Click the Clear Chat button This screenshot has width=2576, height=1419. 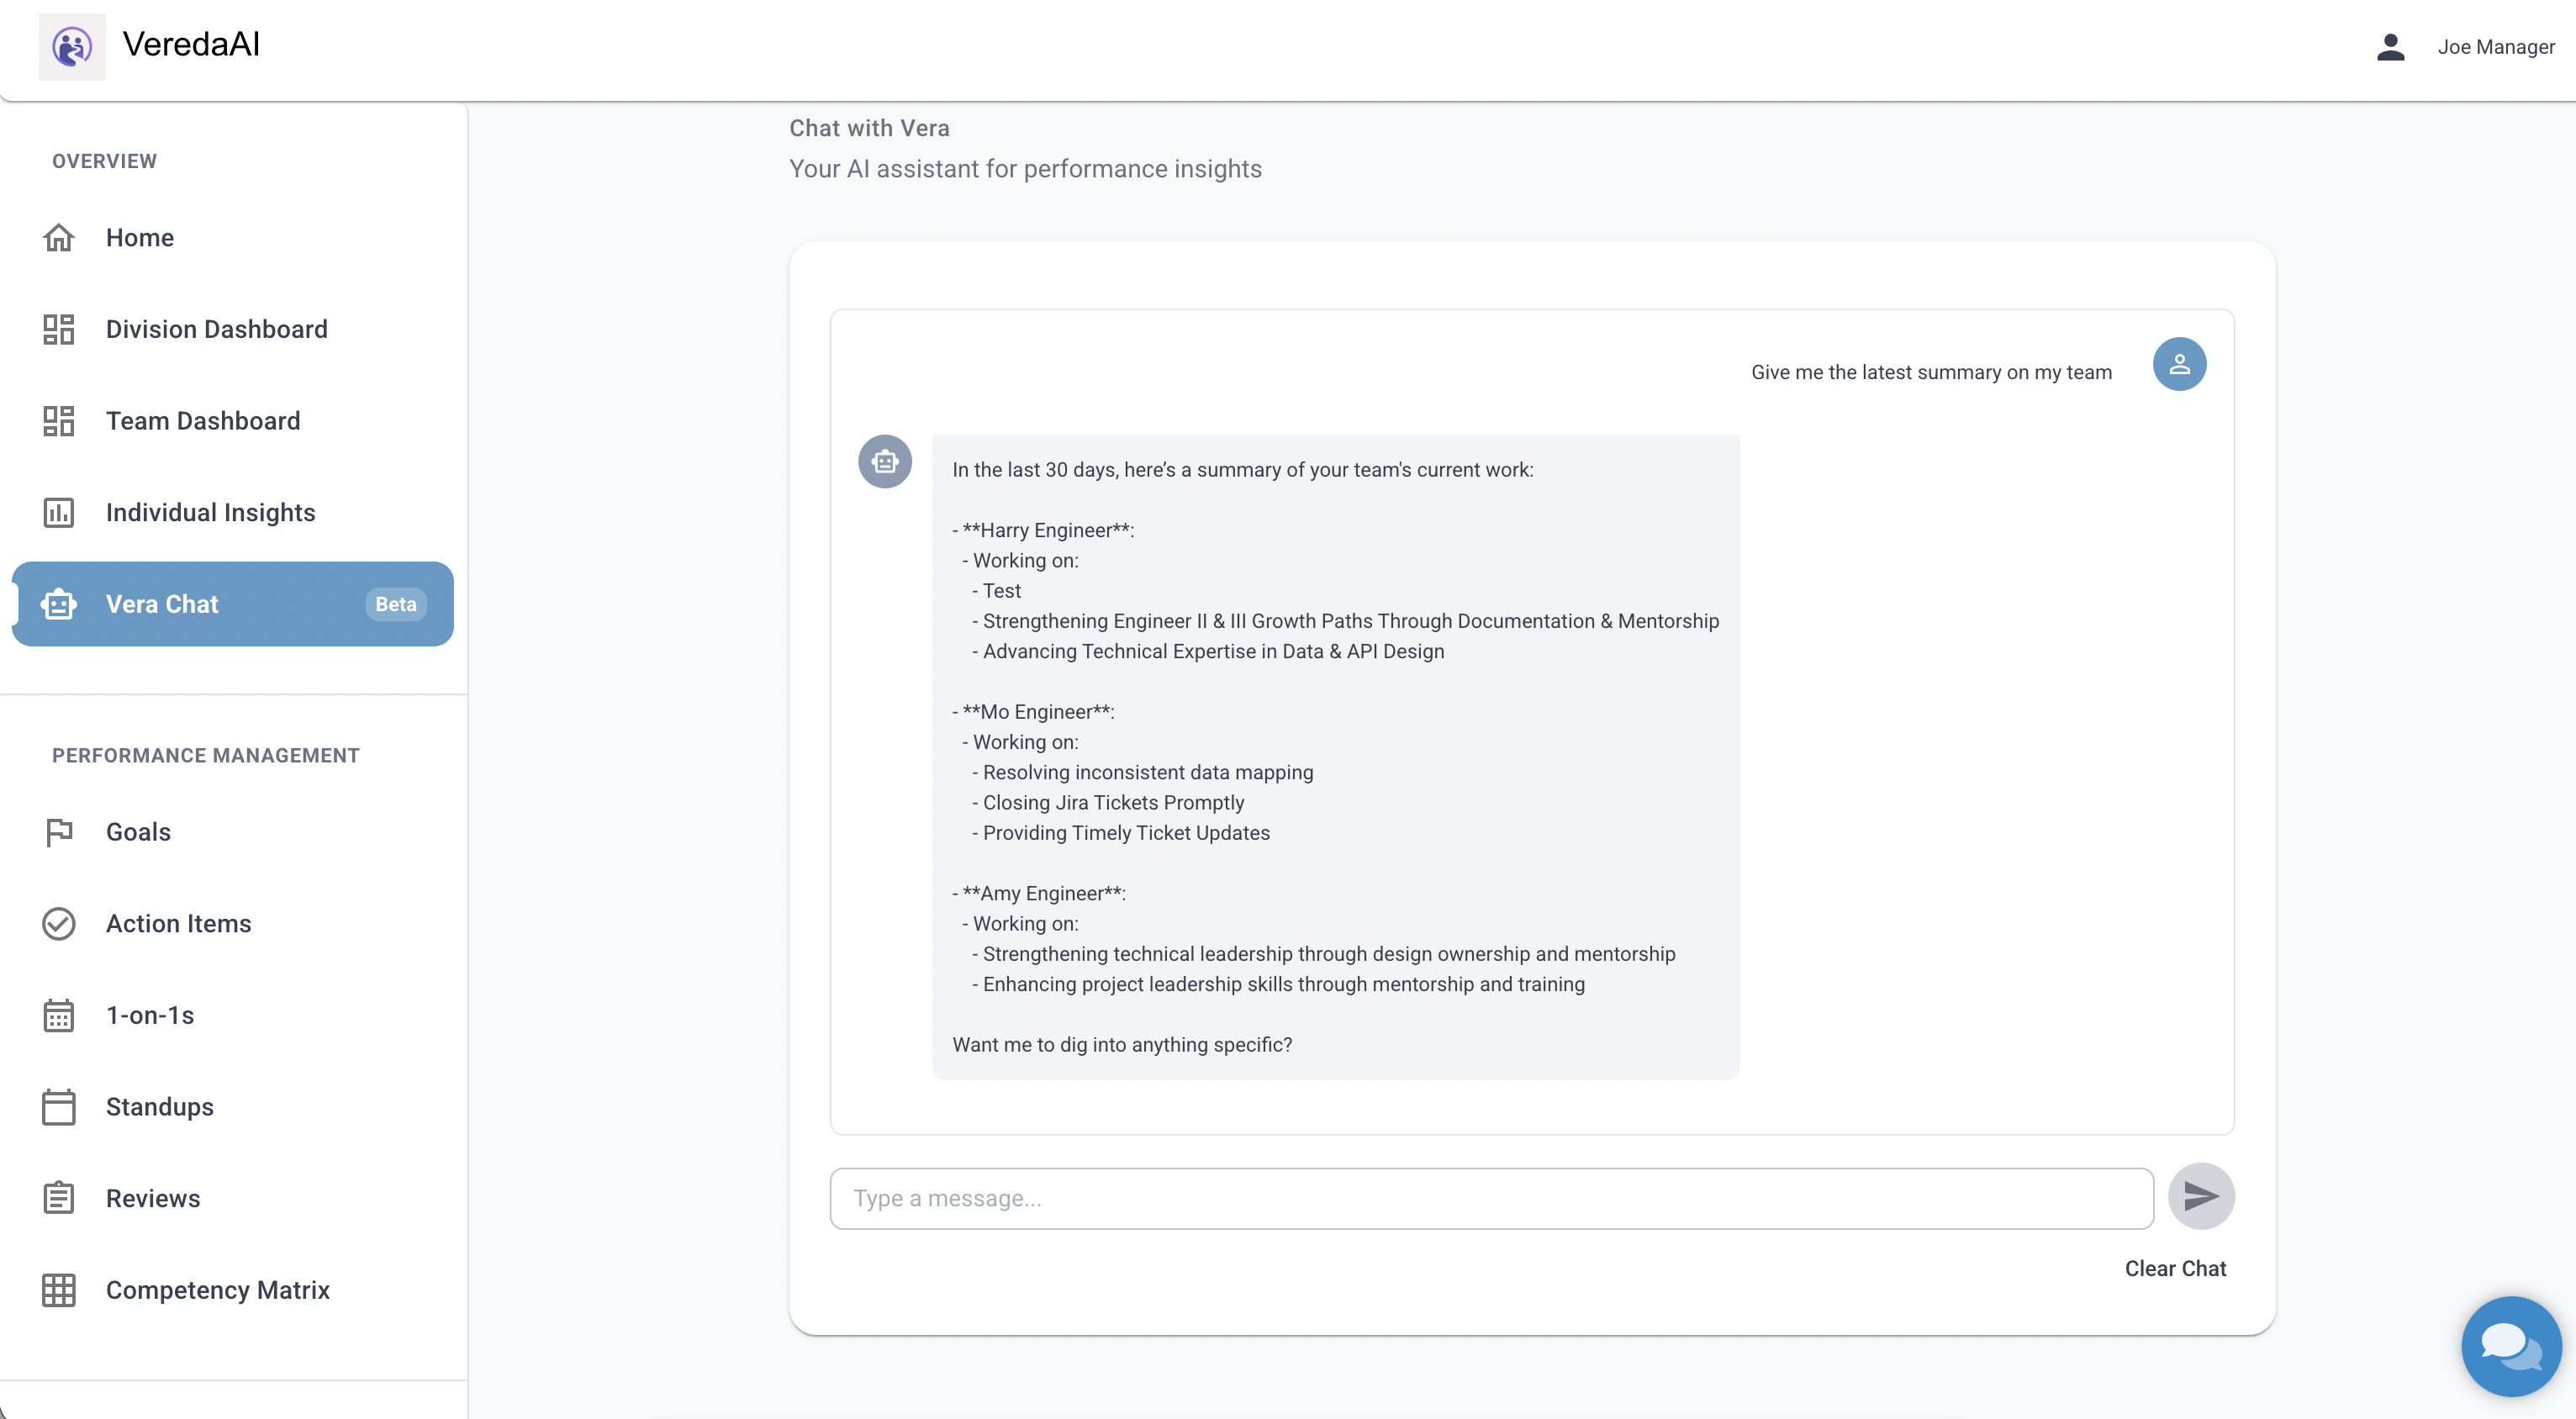pyautogui.click(x=2174, y=1268)
